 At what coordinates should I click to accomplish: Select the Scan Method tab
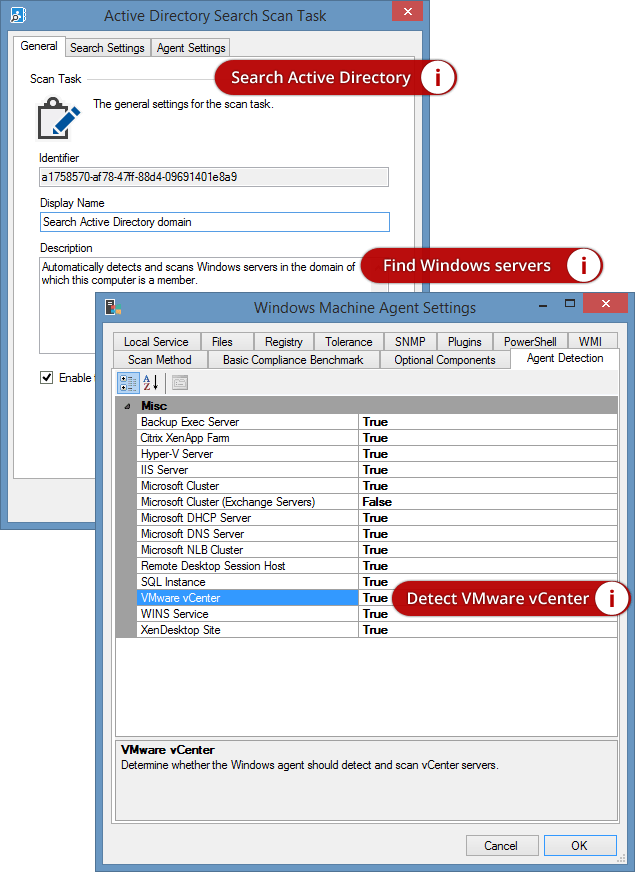(x=160, y=360)
